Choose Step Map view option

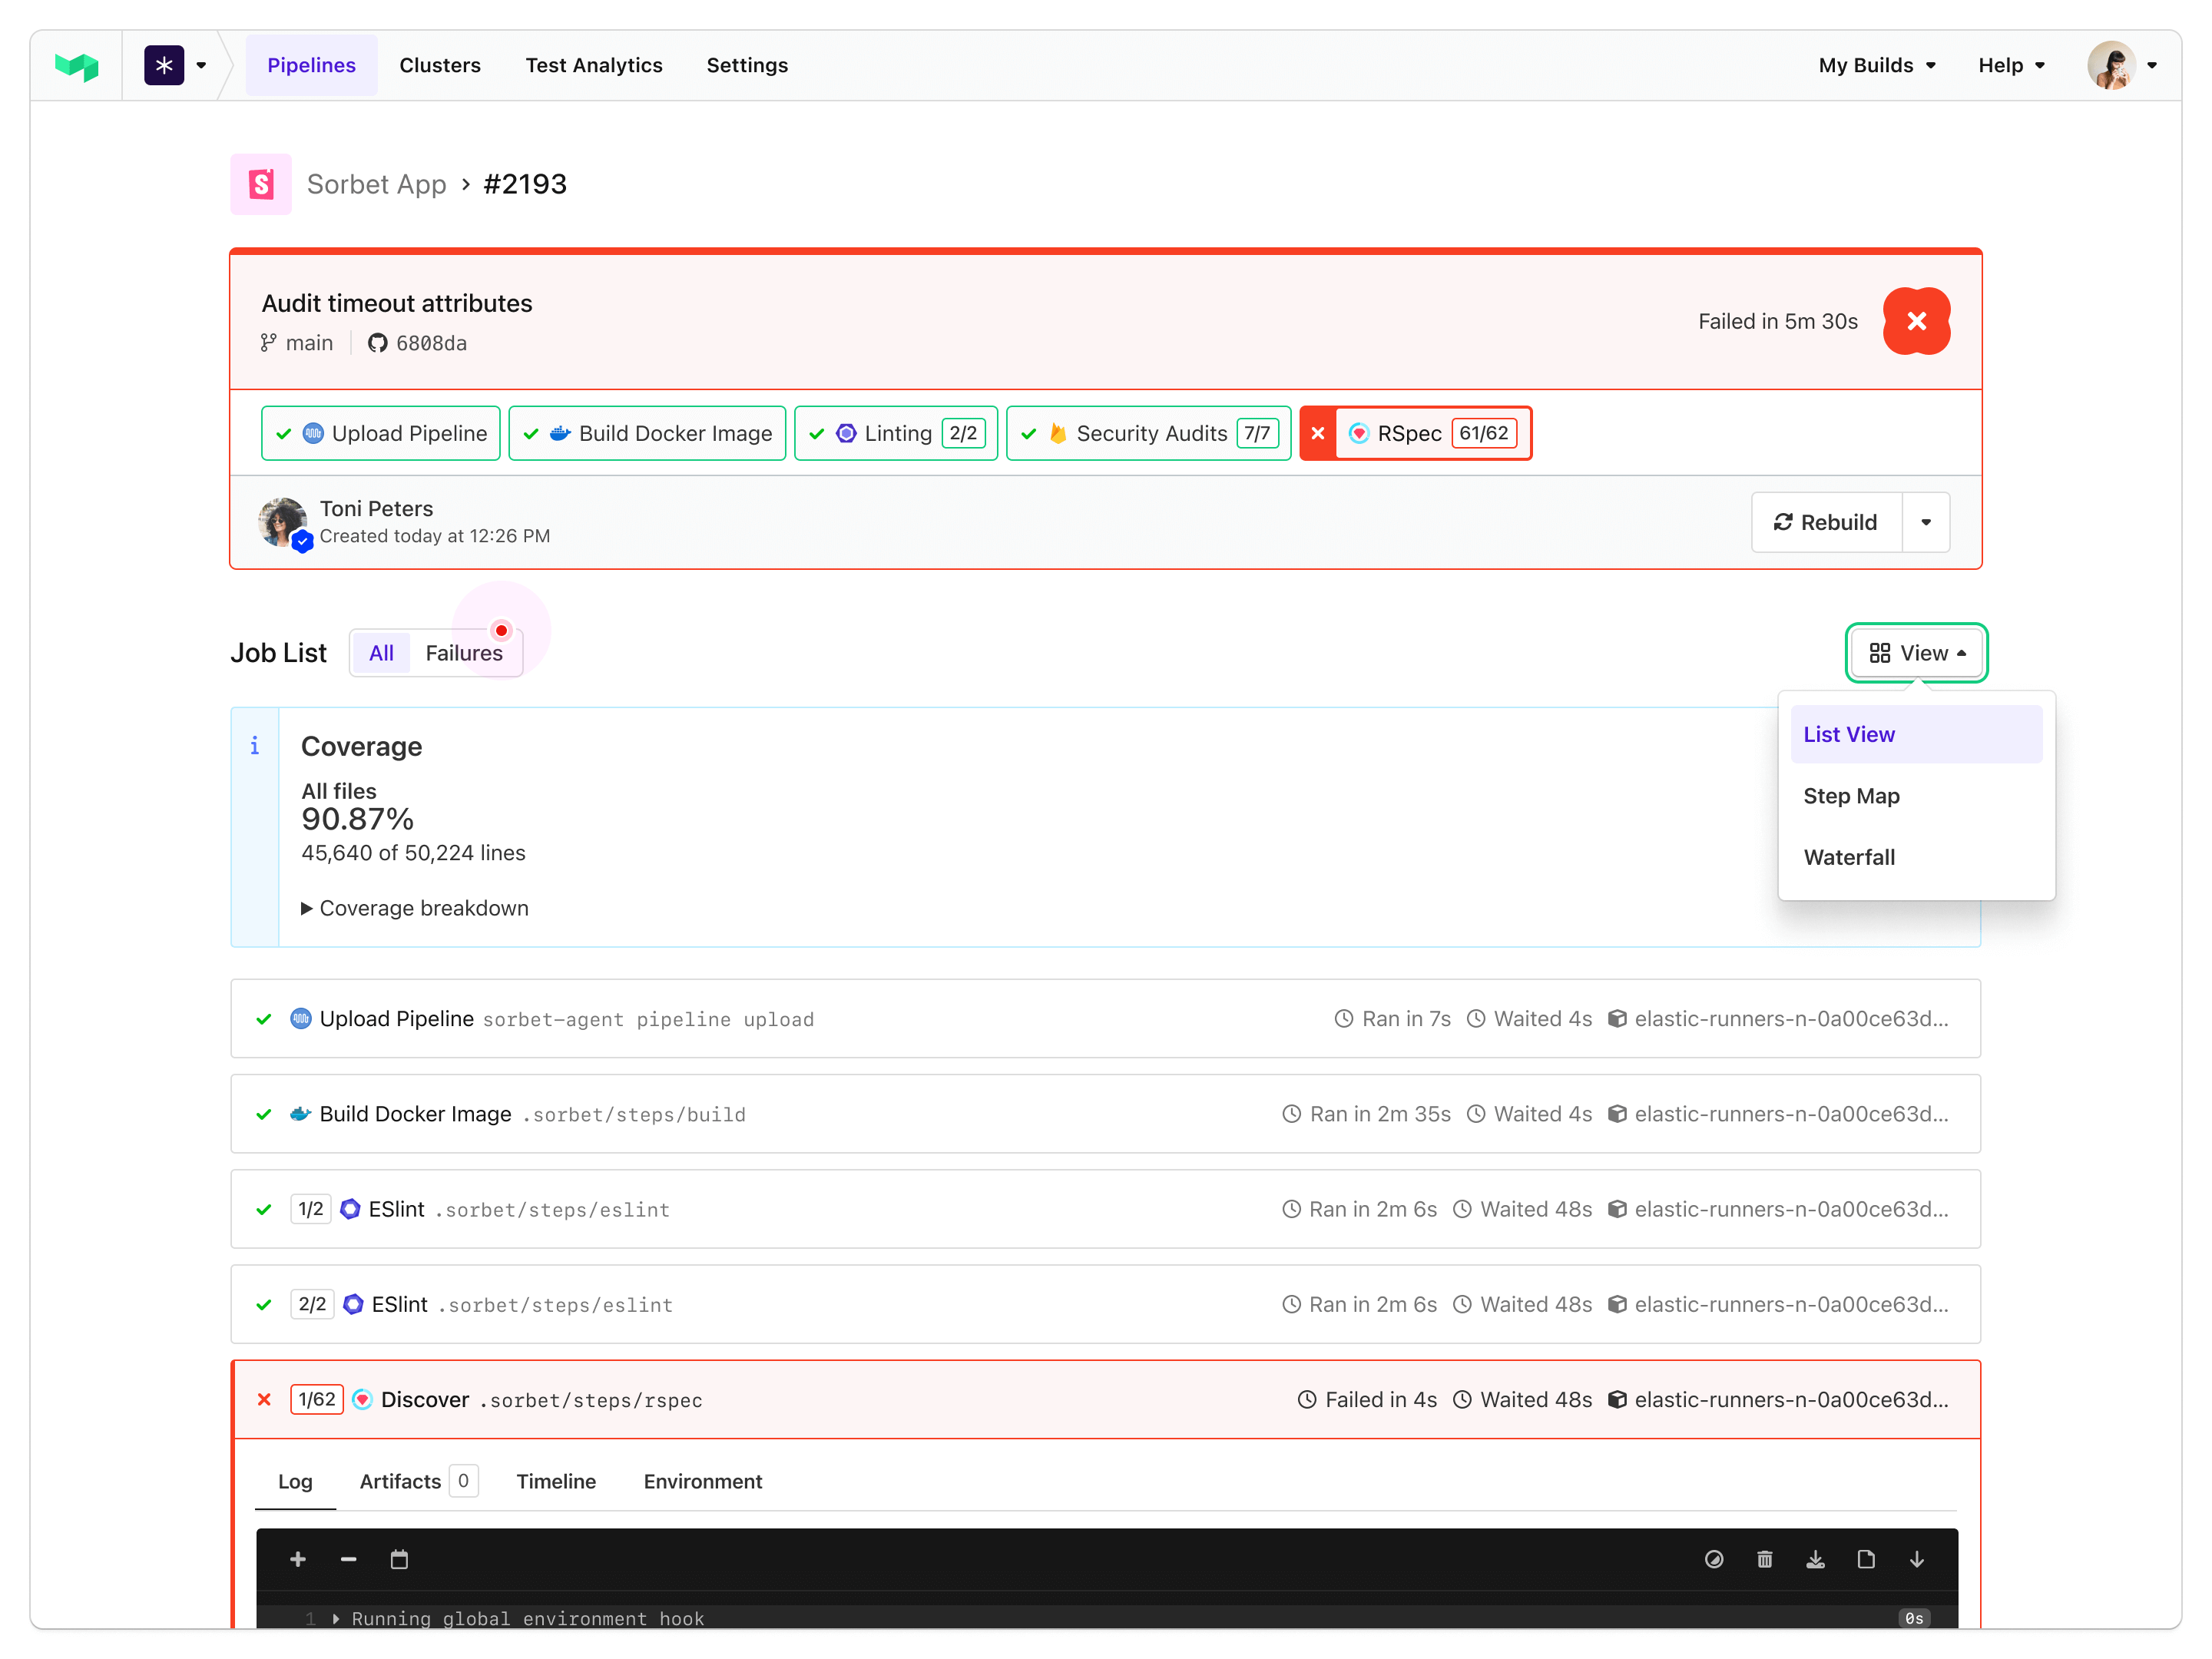1851,796
